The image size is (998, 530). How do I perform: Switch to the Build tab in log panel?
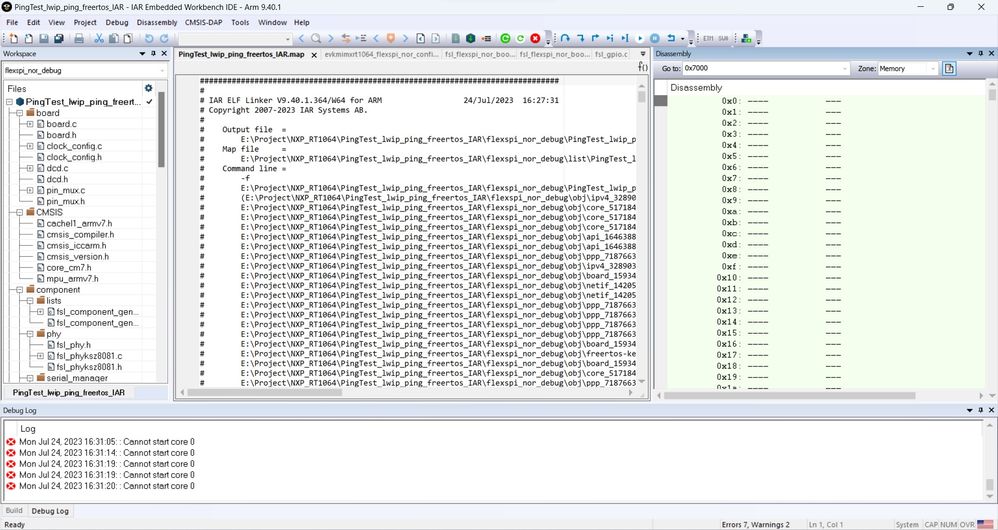coord(14,510)
